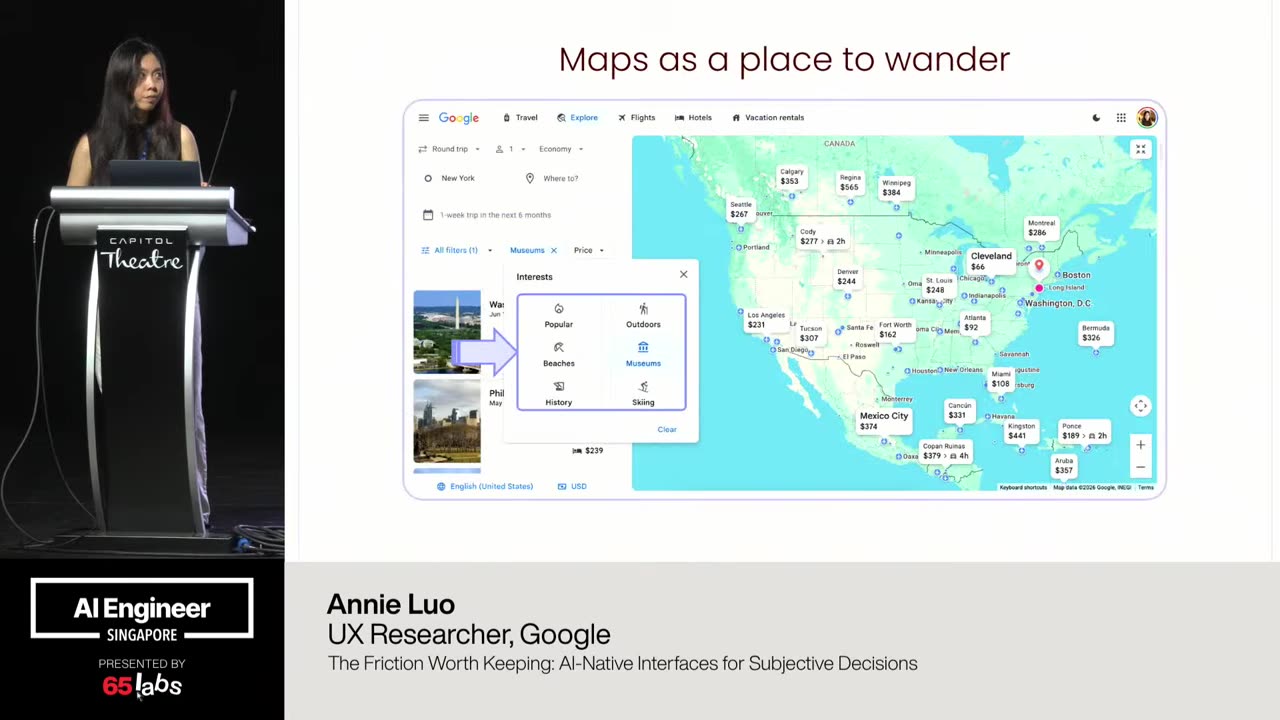Click the Google logo
1280x720 pixels.
[x=459, y=118]
